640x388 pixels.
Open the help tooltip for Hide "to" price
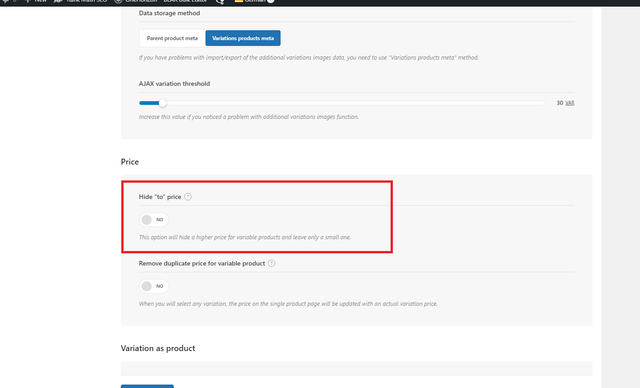(188, 197)
